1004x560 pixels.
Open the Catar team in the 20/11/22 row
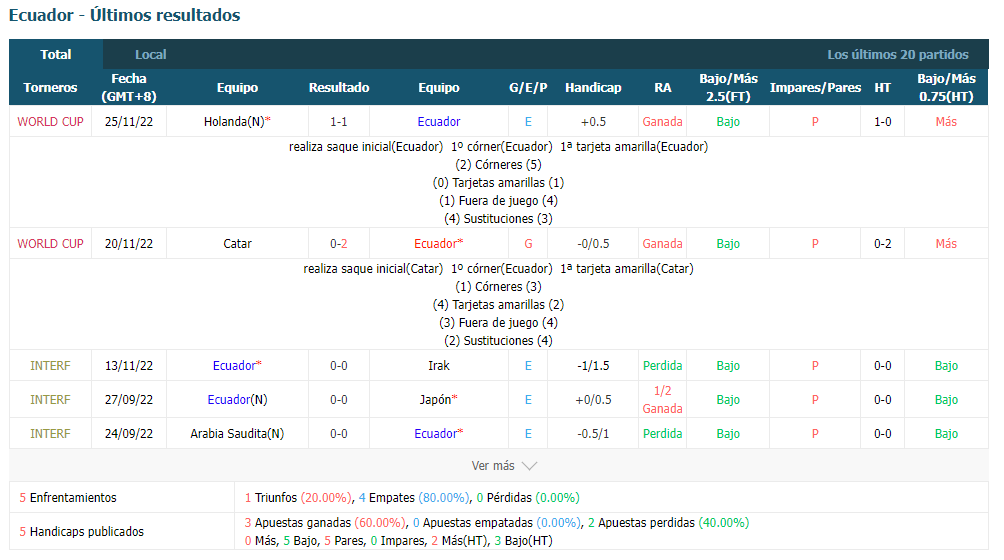(237, 244)
